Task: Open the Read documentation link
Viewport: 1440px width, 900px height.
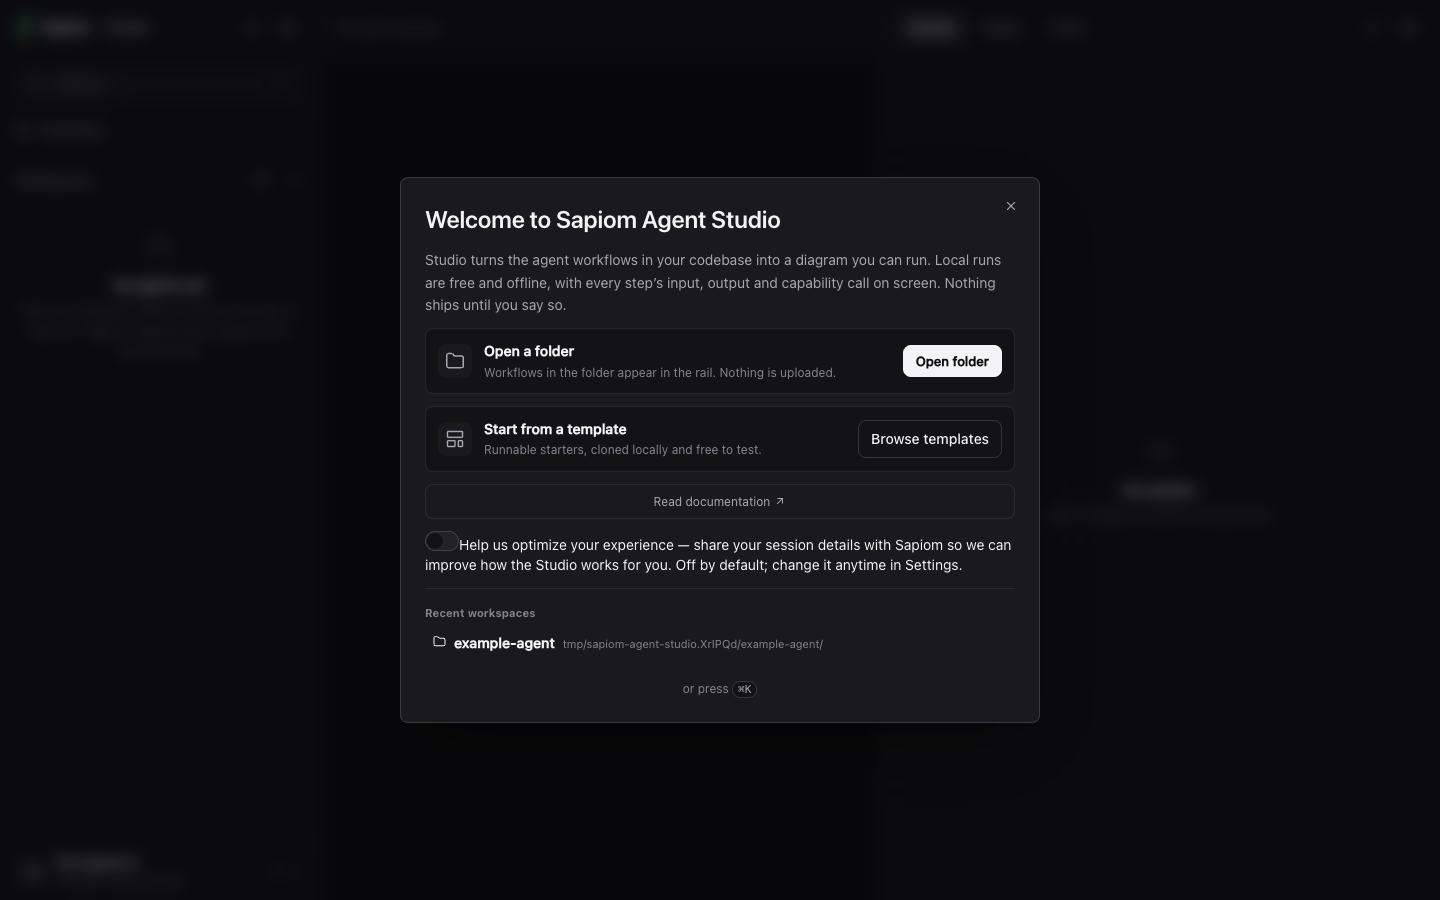Action: 719,502
